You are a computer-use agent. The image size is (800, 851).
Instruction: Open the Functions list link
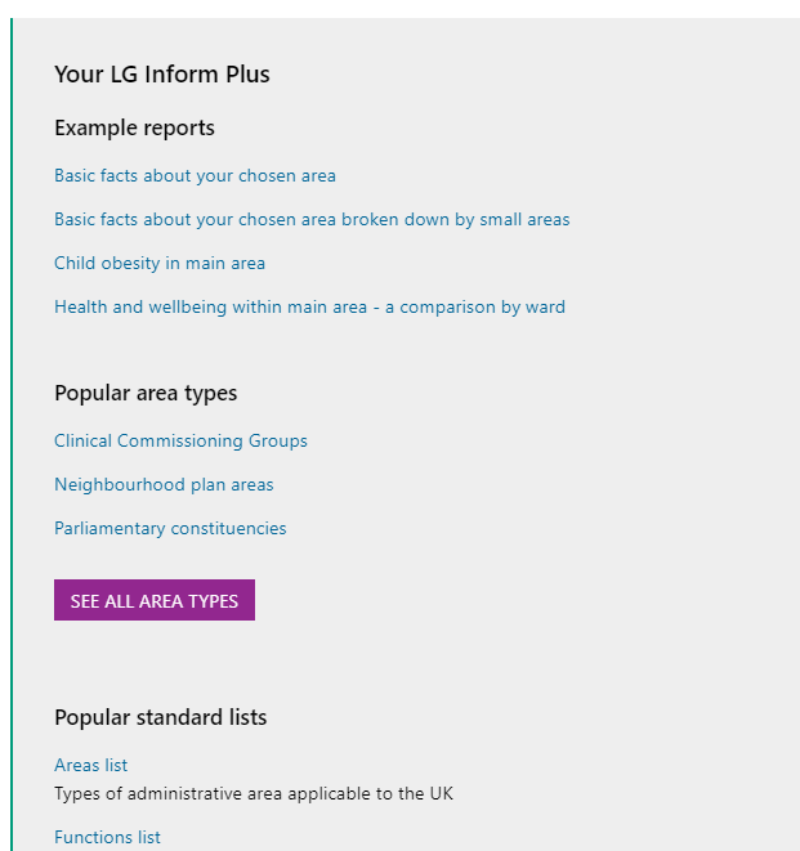tap(107, 837)
